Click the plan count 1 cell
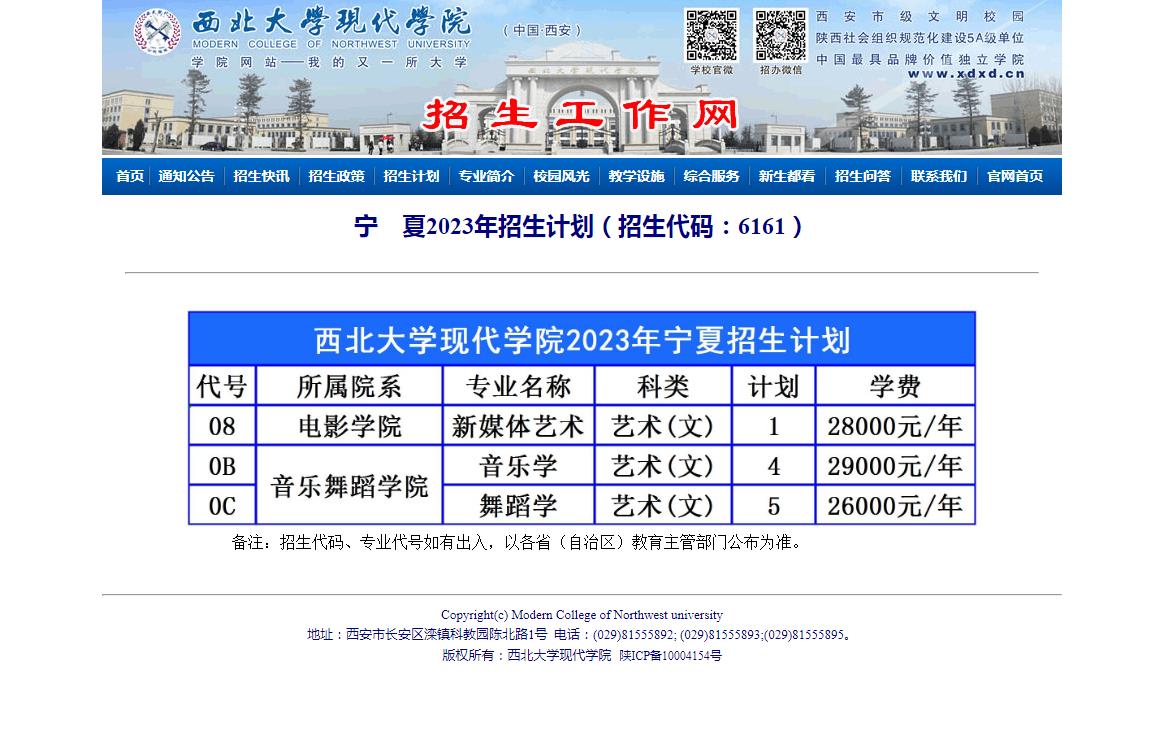Image resolution: width=1150 pixels, height=750 pixels. coord(774,426)
